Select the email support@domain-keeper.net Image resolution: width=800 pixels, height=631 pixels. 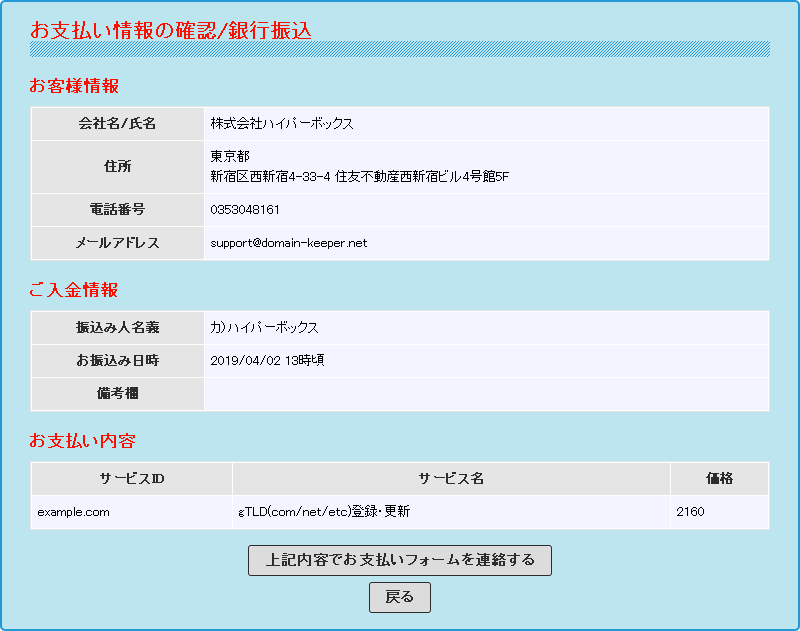click(289, 243)
